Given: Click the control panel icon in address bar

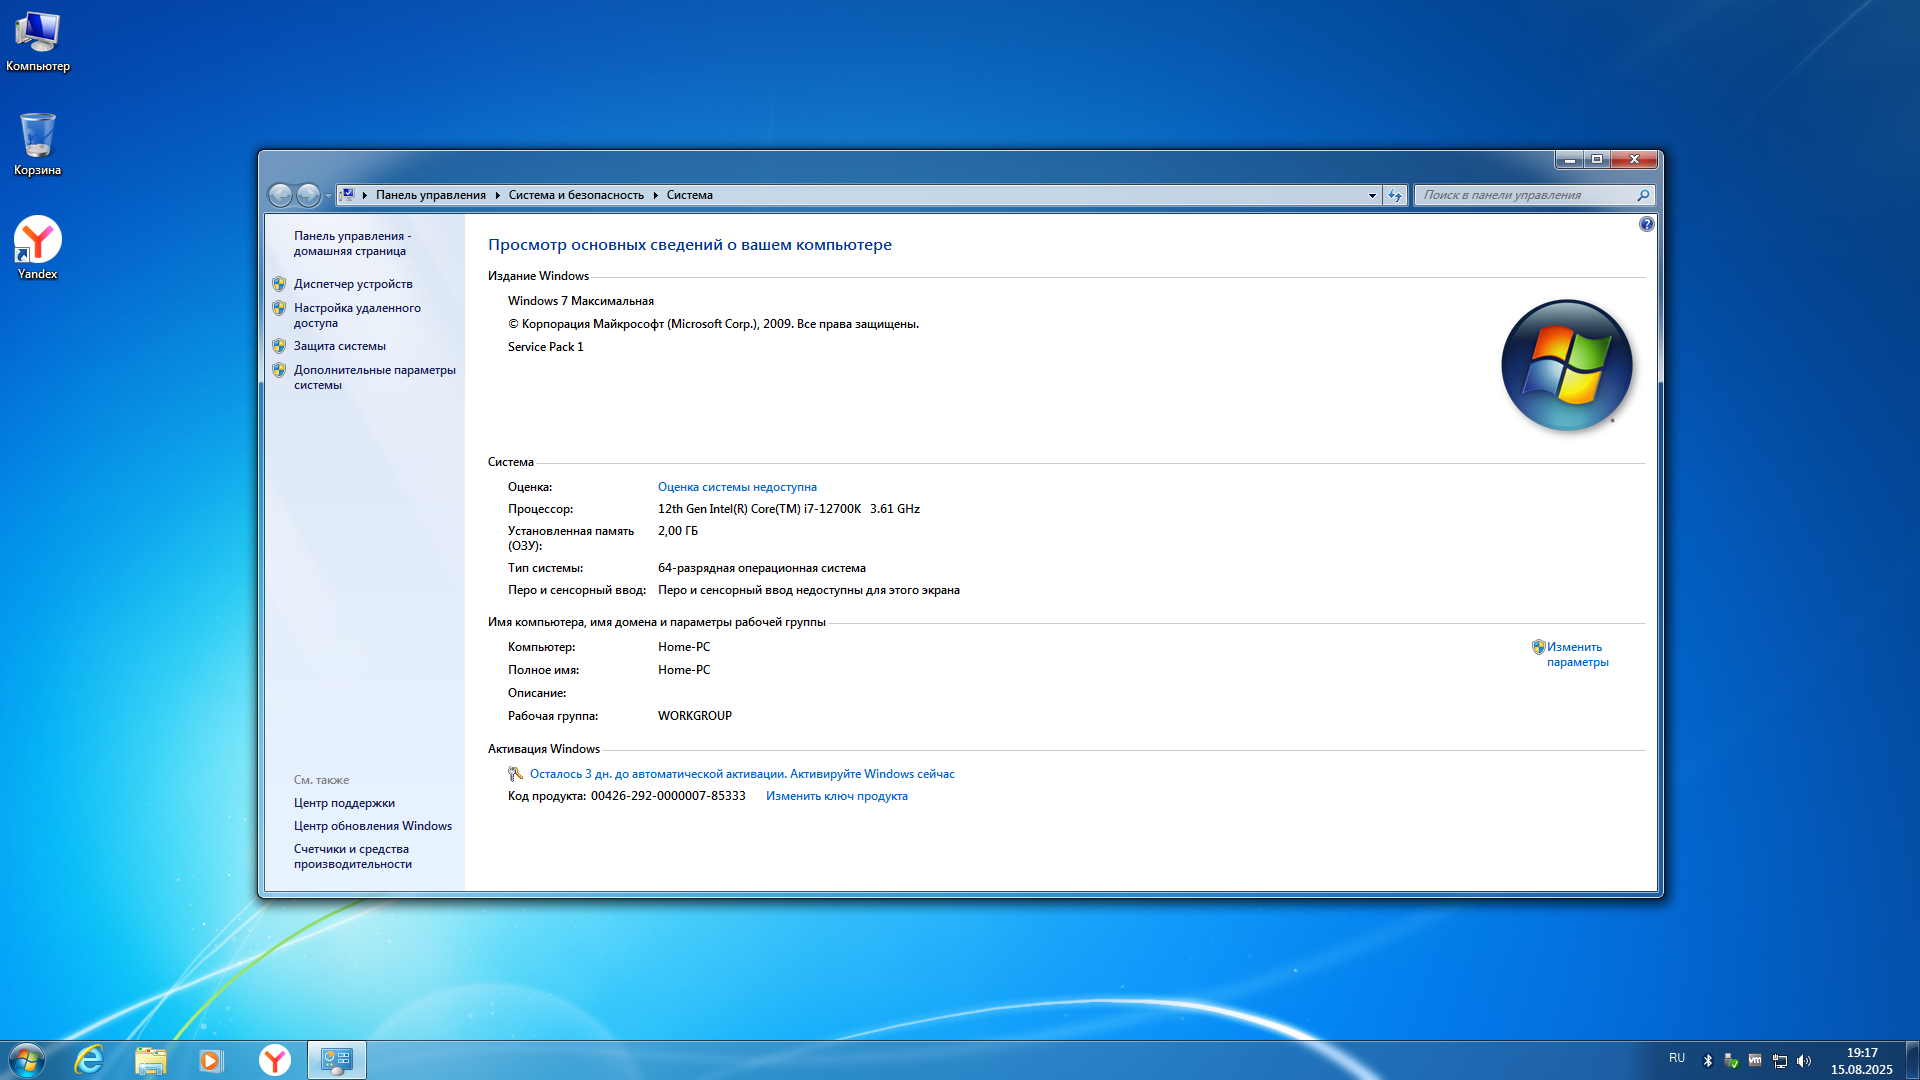Looking at the screenshot, I should 347,195.
